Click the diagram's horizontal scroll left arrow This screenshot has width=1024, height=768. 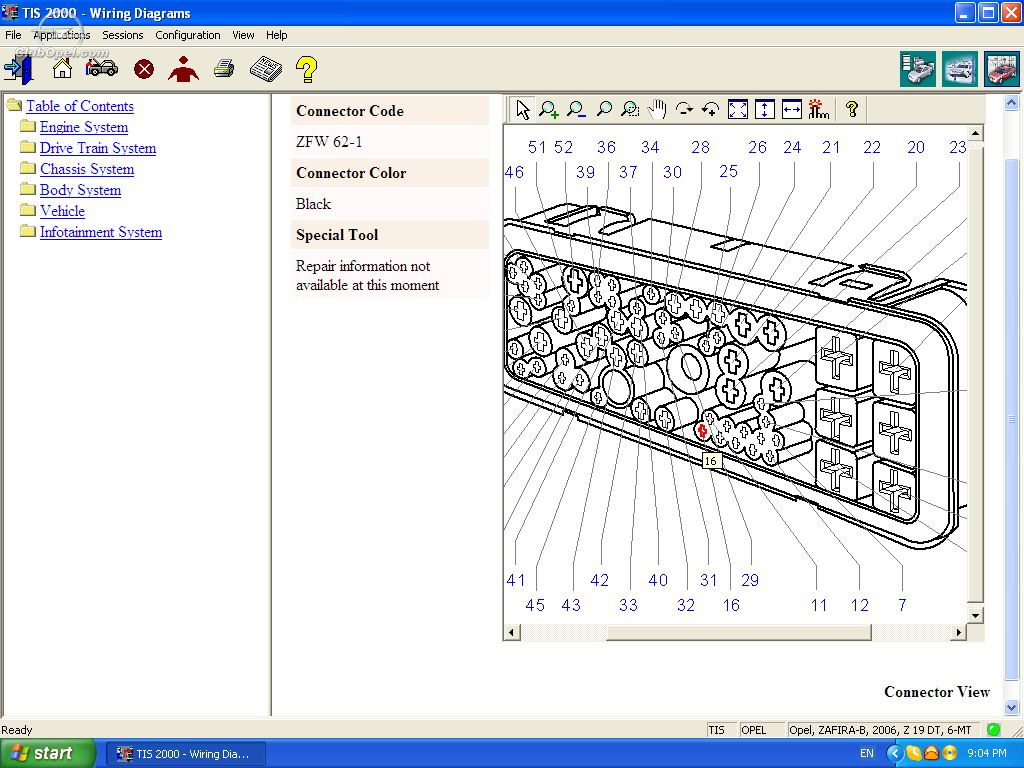click(x=511, y=632)
